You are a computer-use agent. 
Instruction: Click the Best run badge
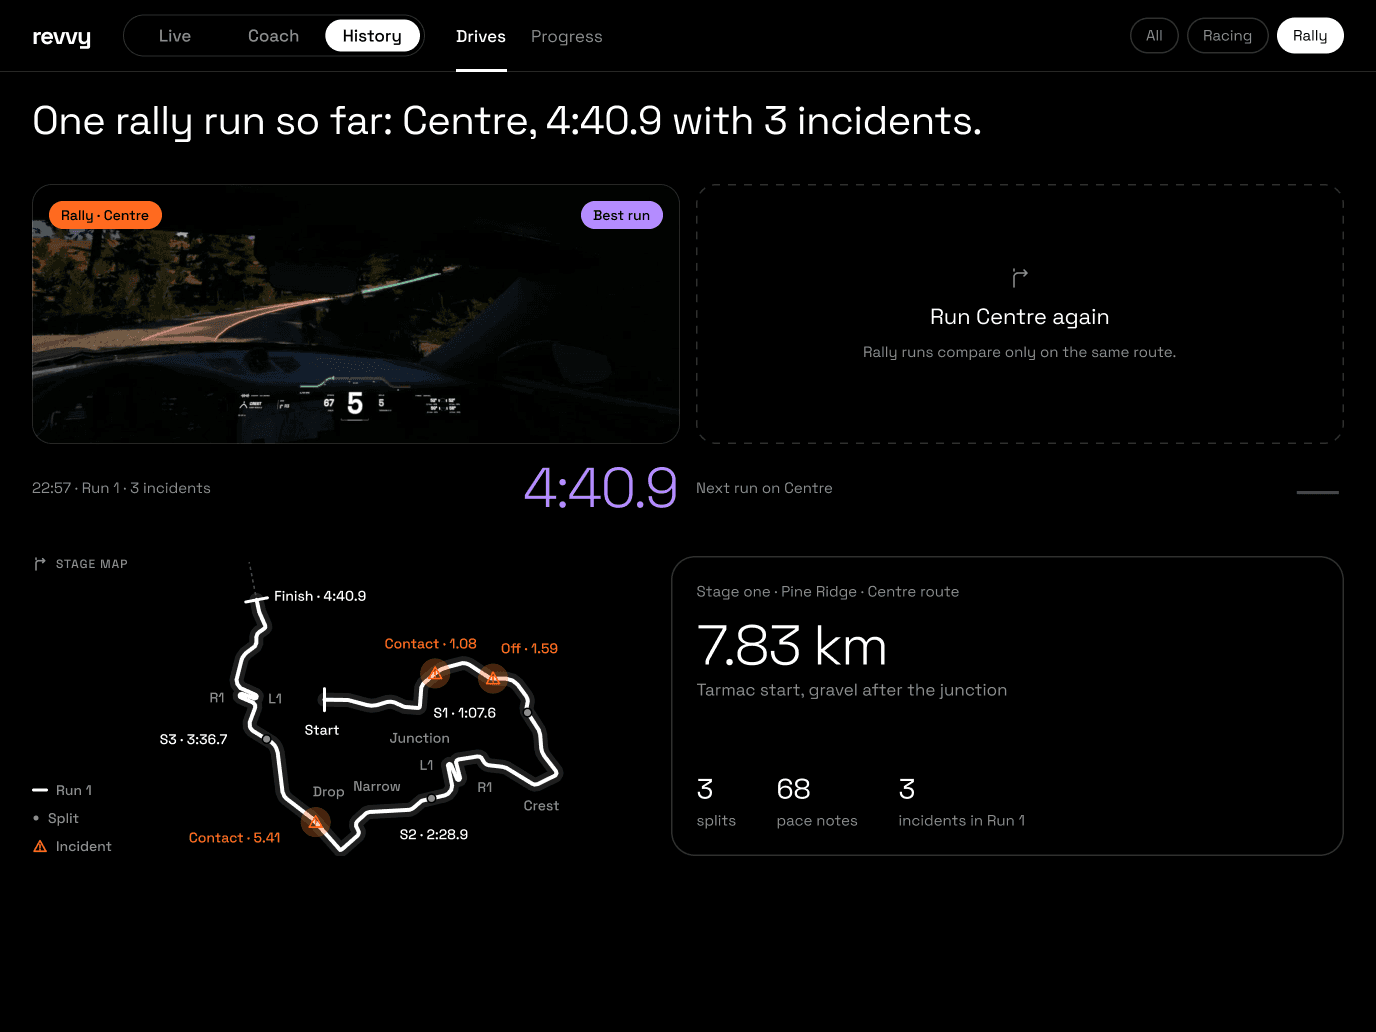click(621, 215)
